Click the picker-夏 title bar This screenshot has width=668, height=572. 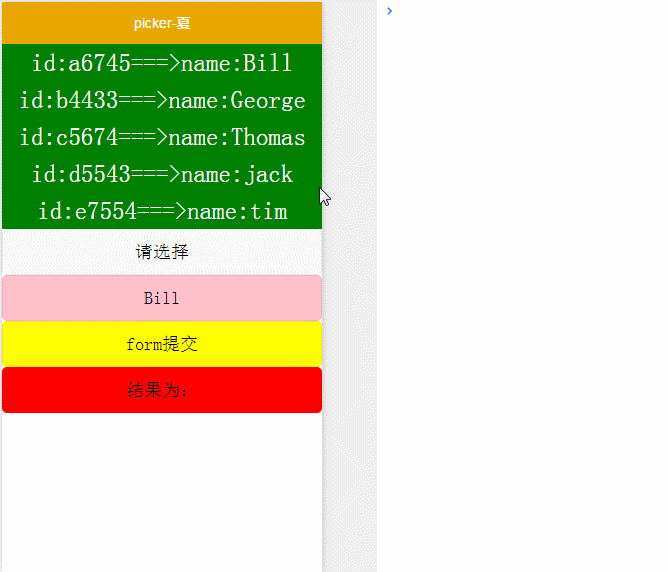point(162,23)
